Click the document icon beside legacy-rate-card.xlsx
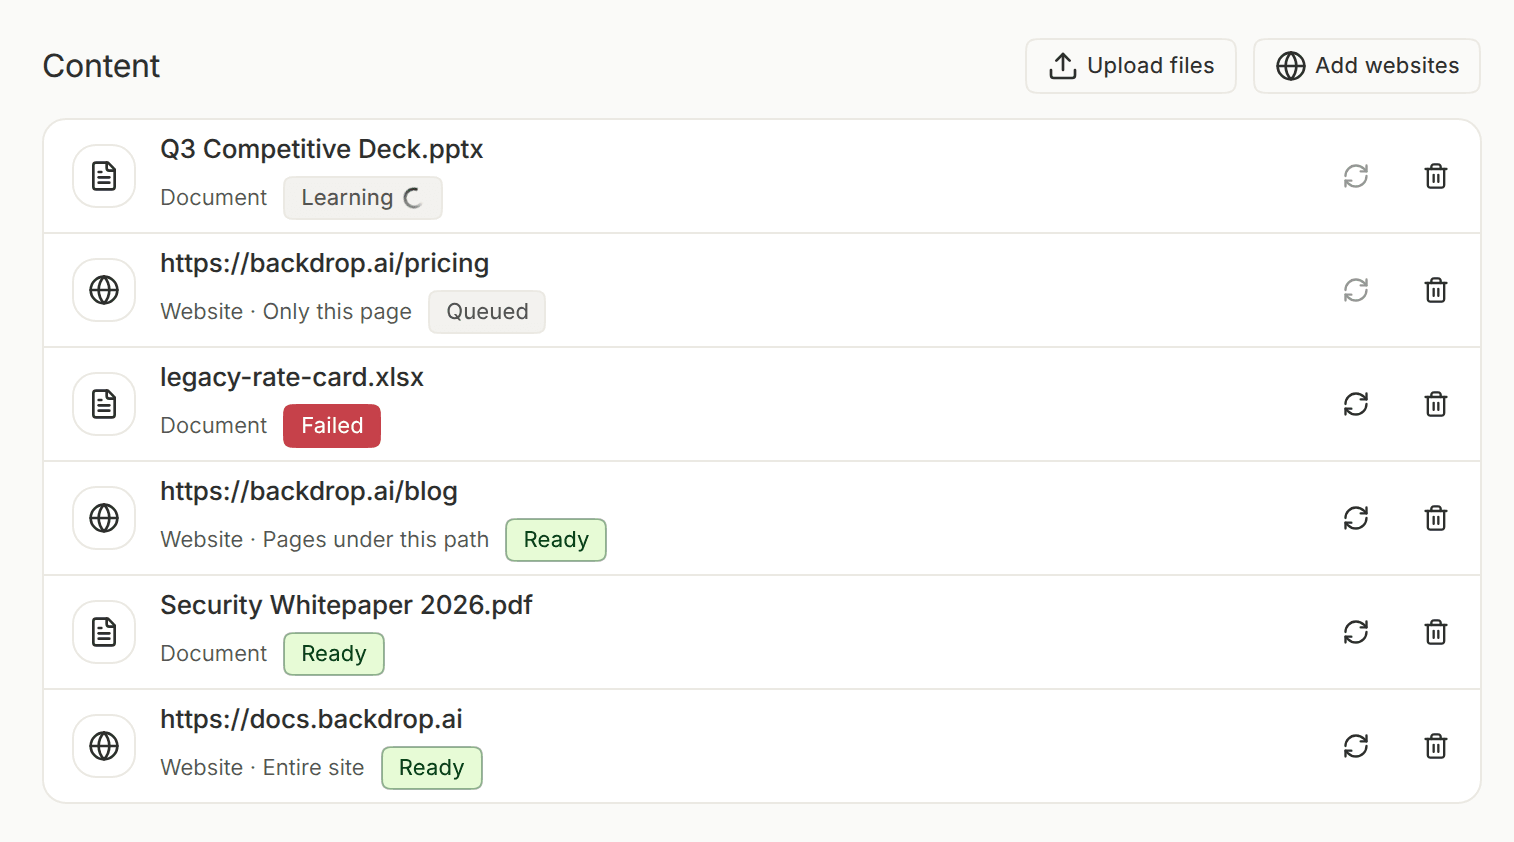Image resolution: width=1514 pixels, height=842 pixels. coord(104,404)
